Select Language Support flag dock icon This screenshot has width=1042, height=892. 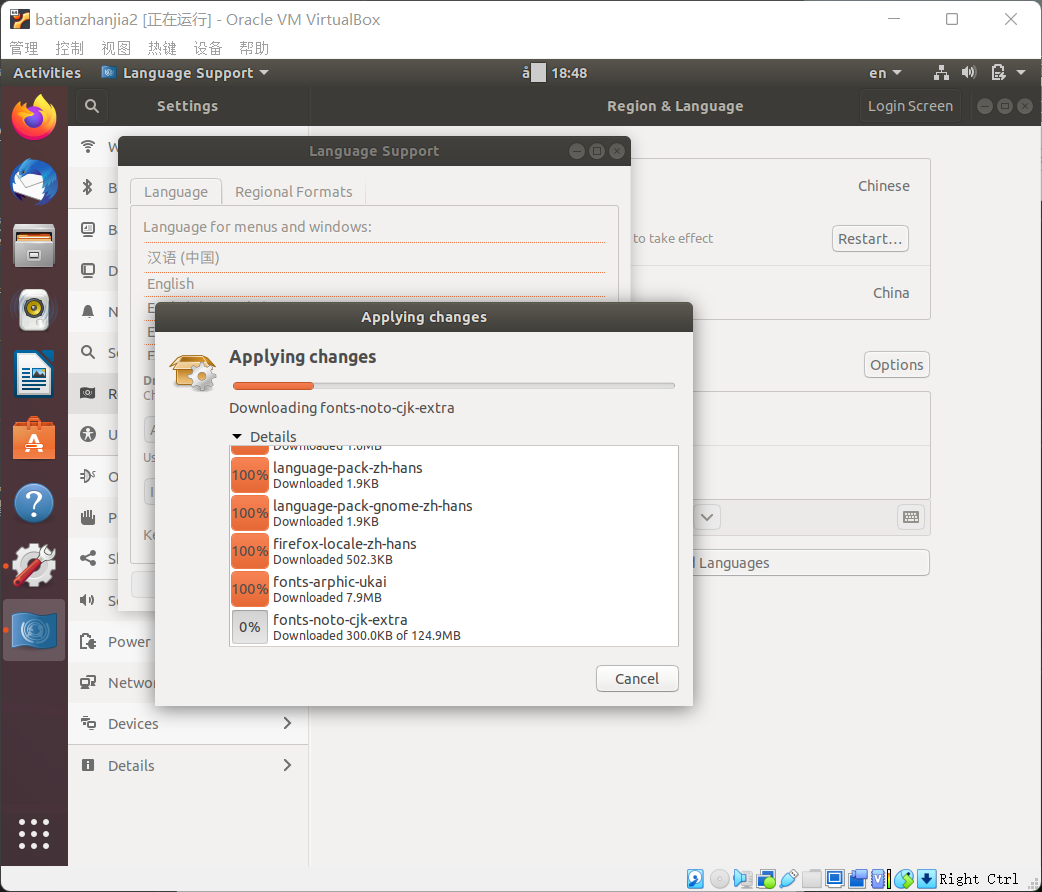coord(34,630)
